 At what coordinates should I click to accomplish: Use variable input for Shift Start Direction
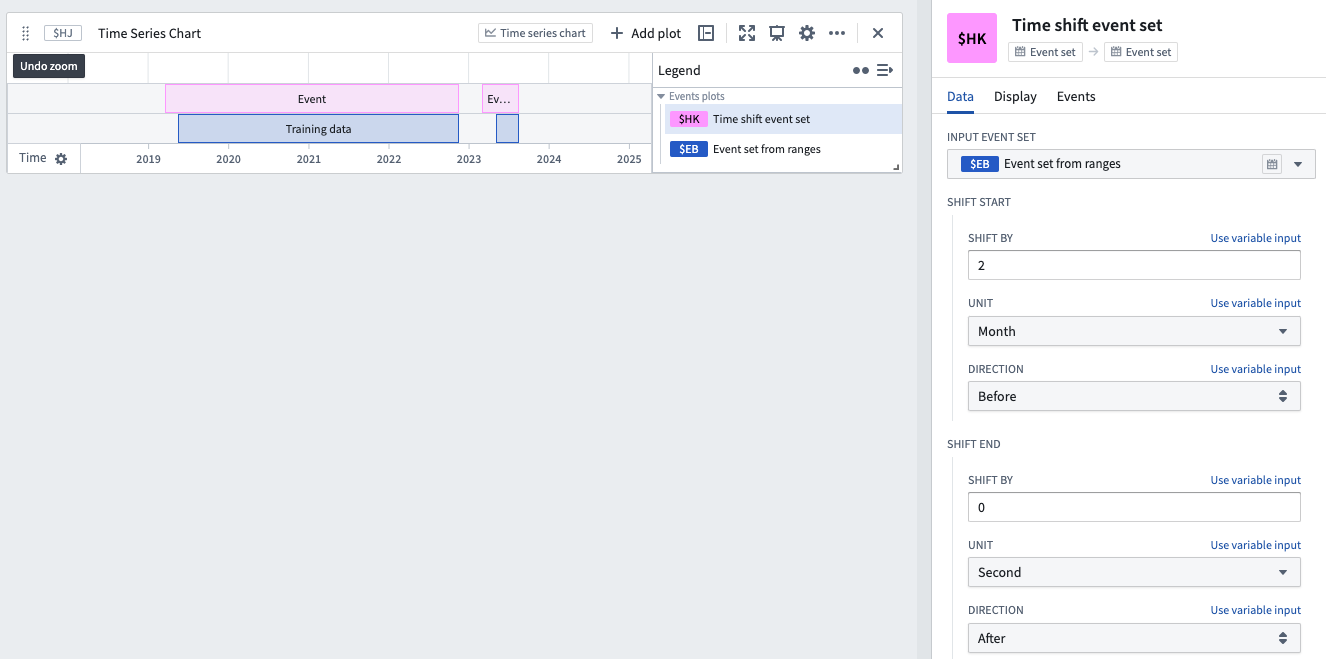pos(1256,369)
